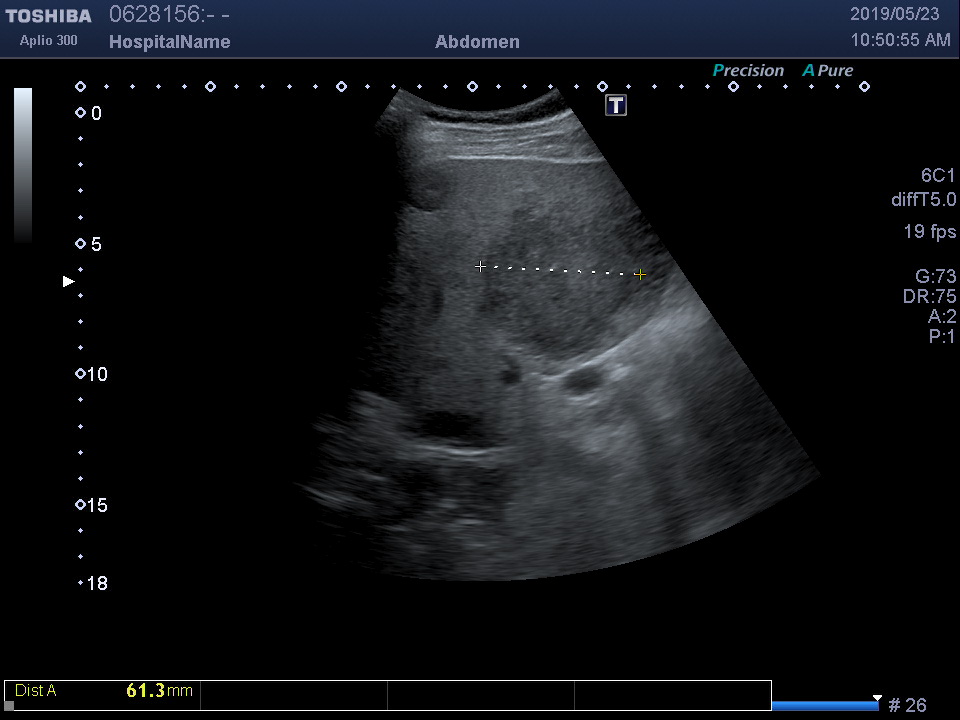
Task: Click the HospitalName text
Action: [x=169, y=42]
